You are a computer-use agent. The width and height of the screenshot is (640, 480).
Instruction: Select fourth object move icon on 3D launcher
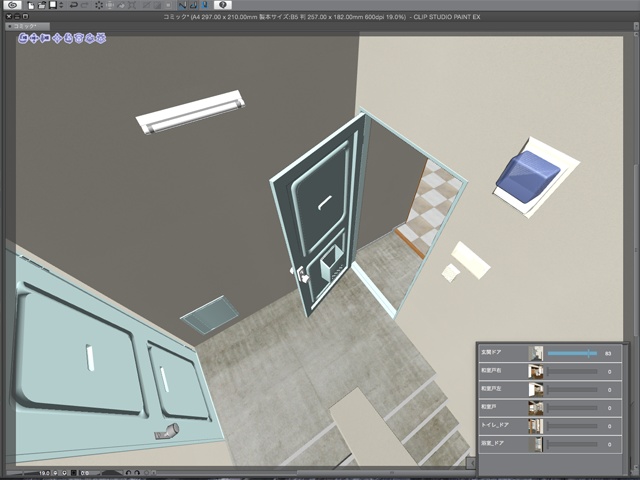(x=58, y=38)
